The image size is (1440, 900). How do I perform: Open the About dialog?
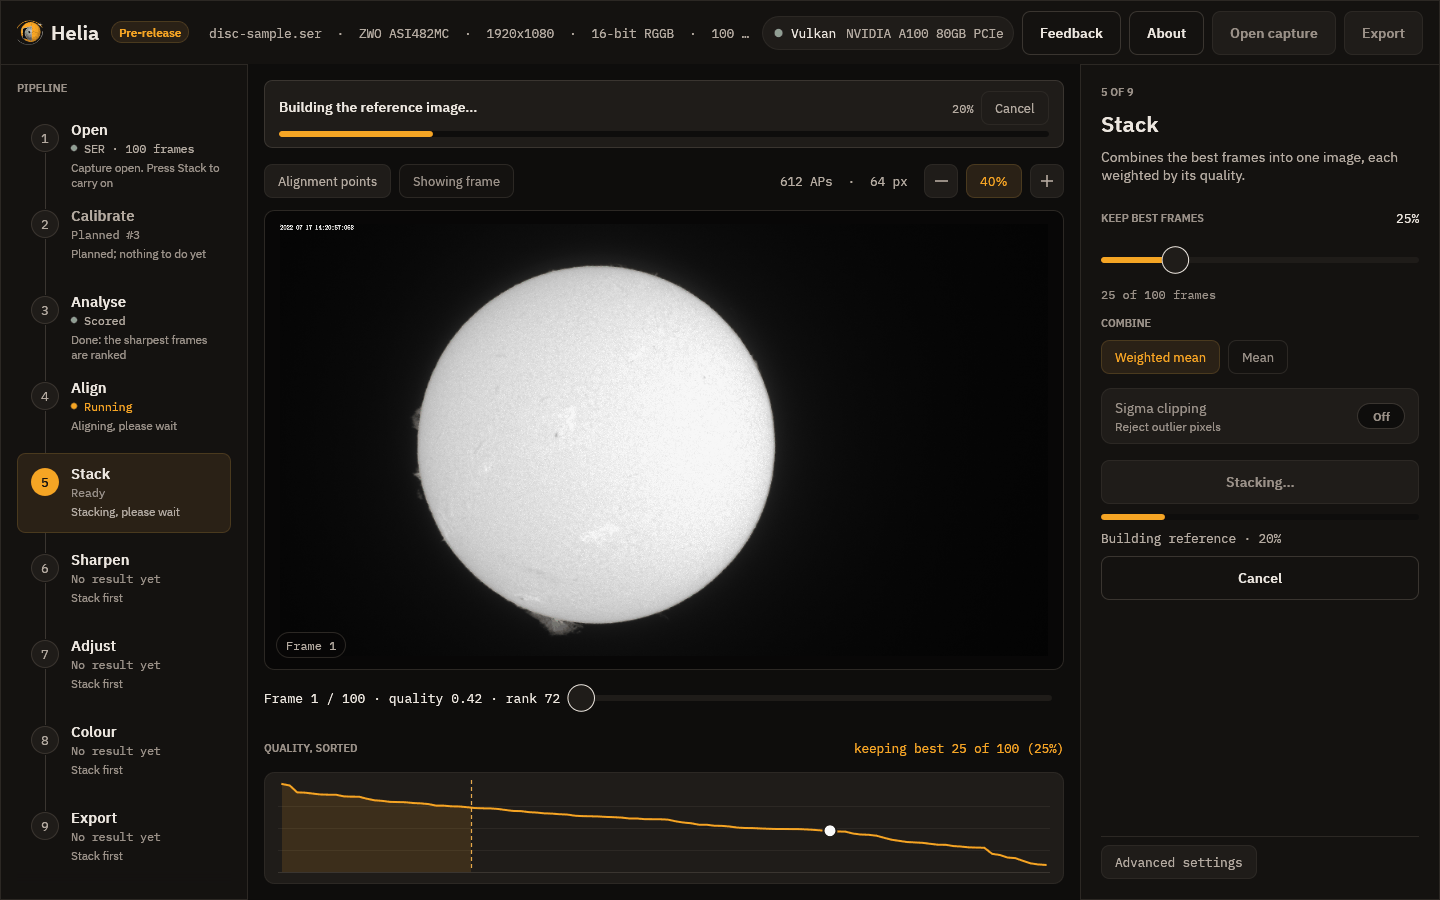[1166, 33]
